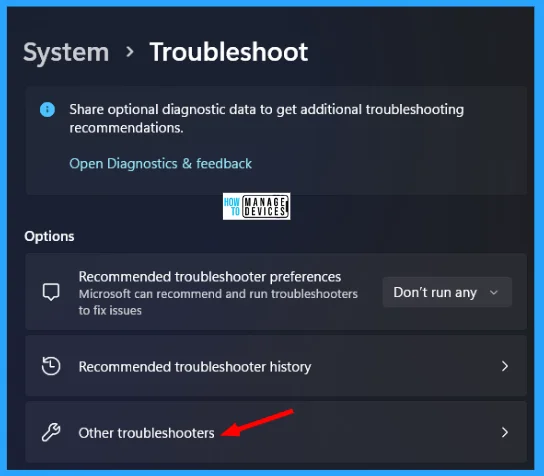Click breadcrumb chevron after System

click(x=130, y=52)
